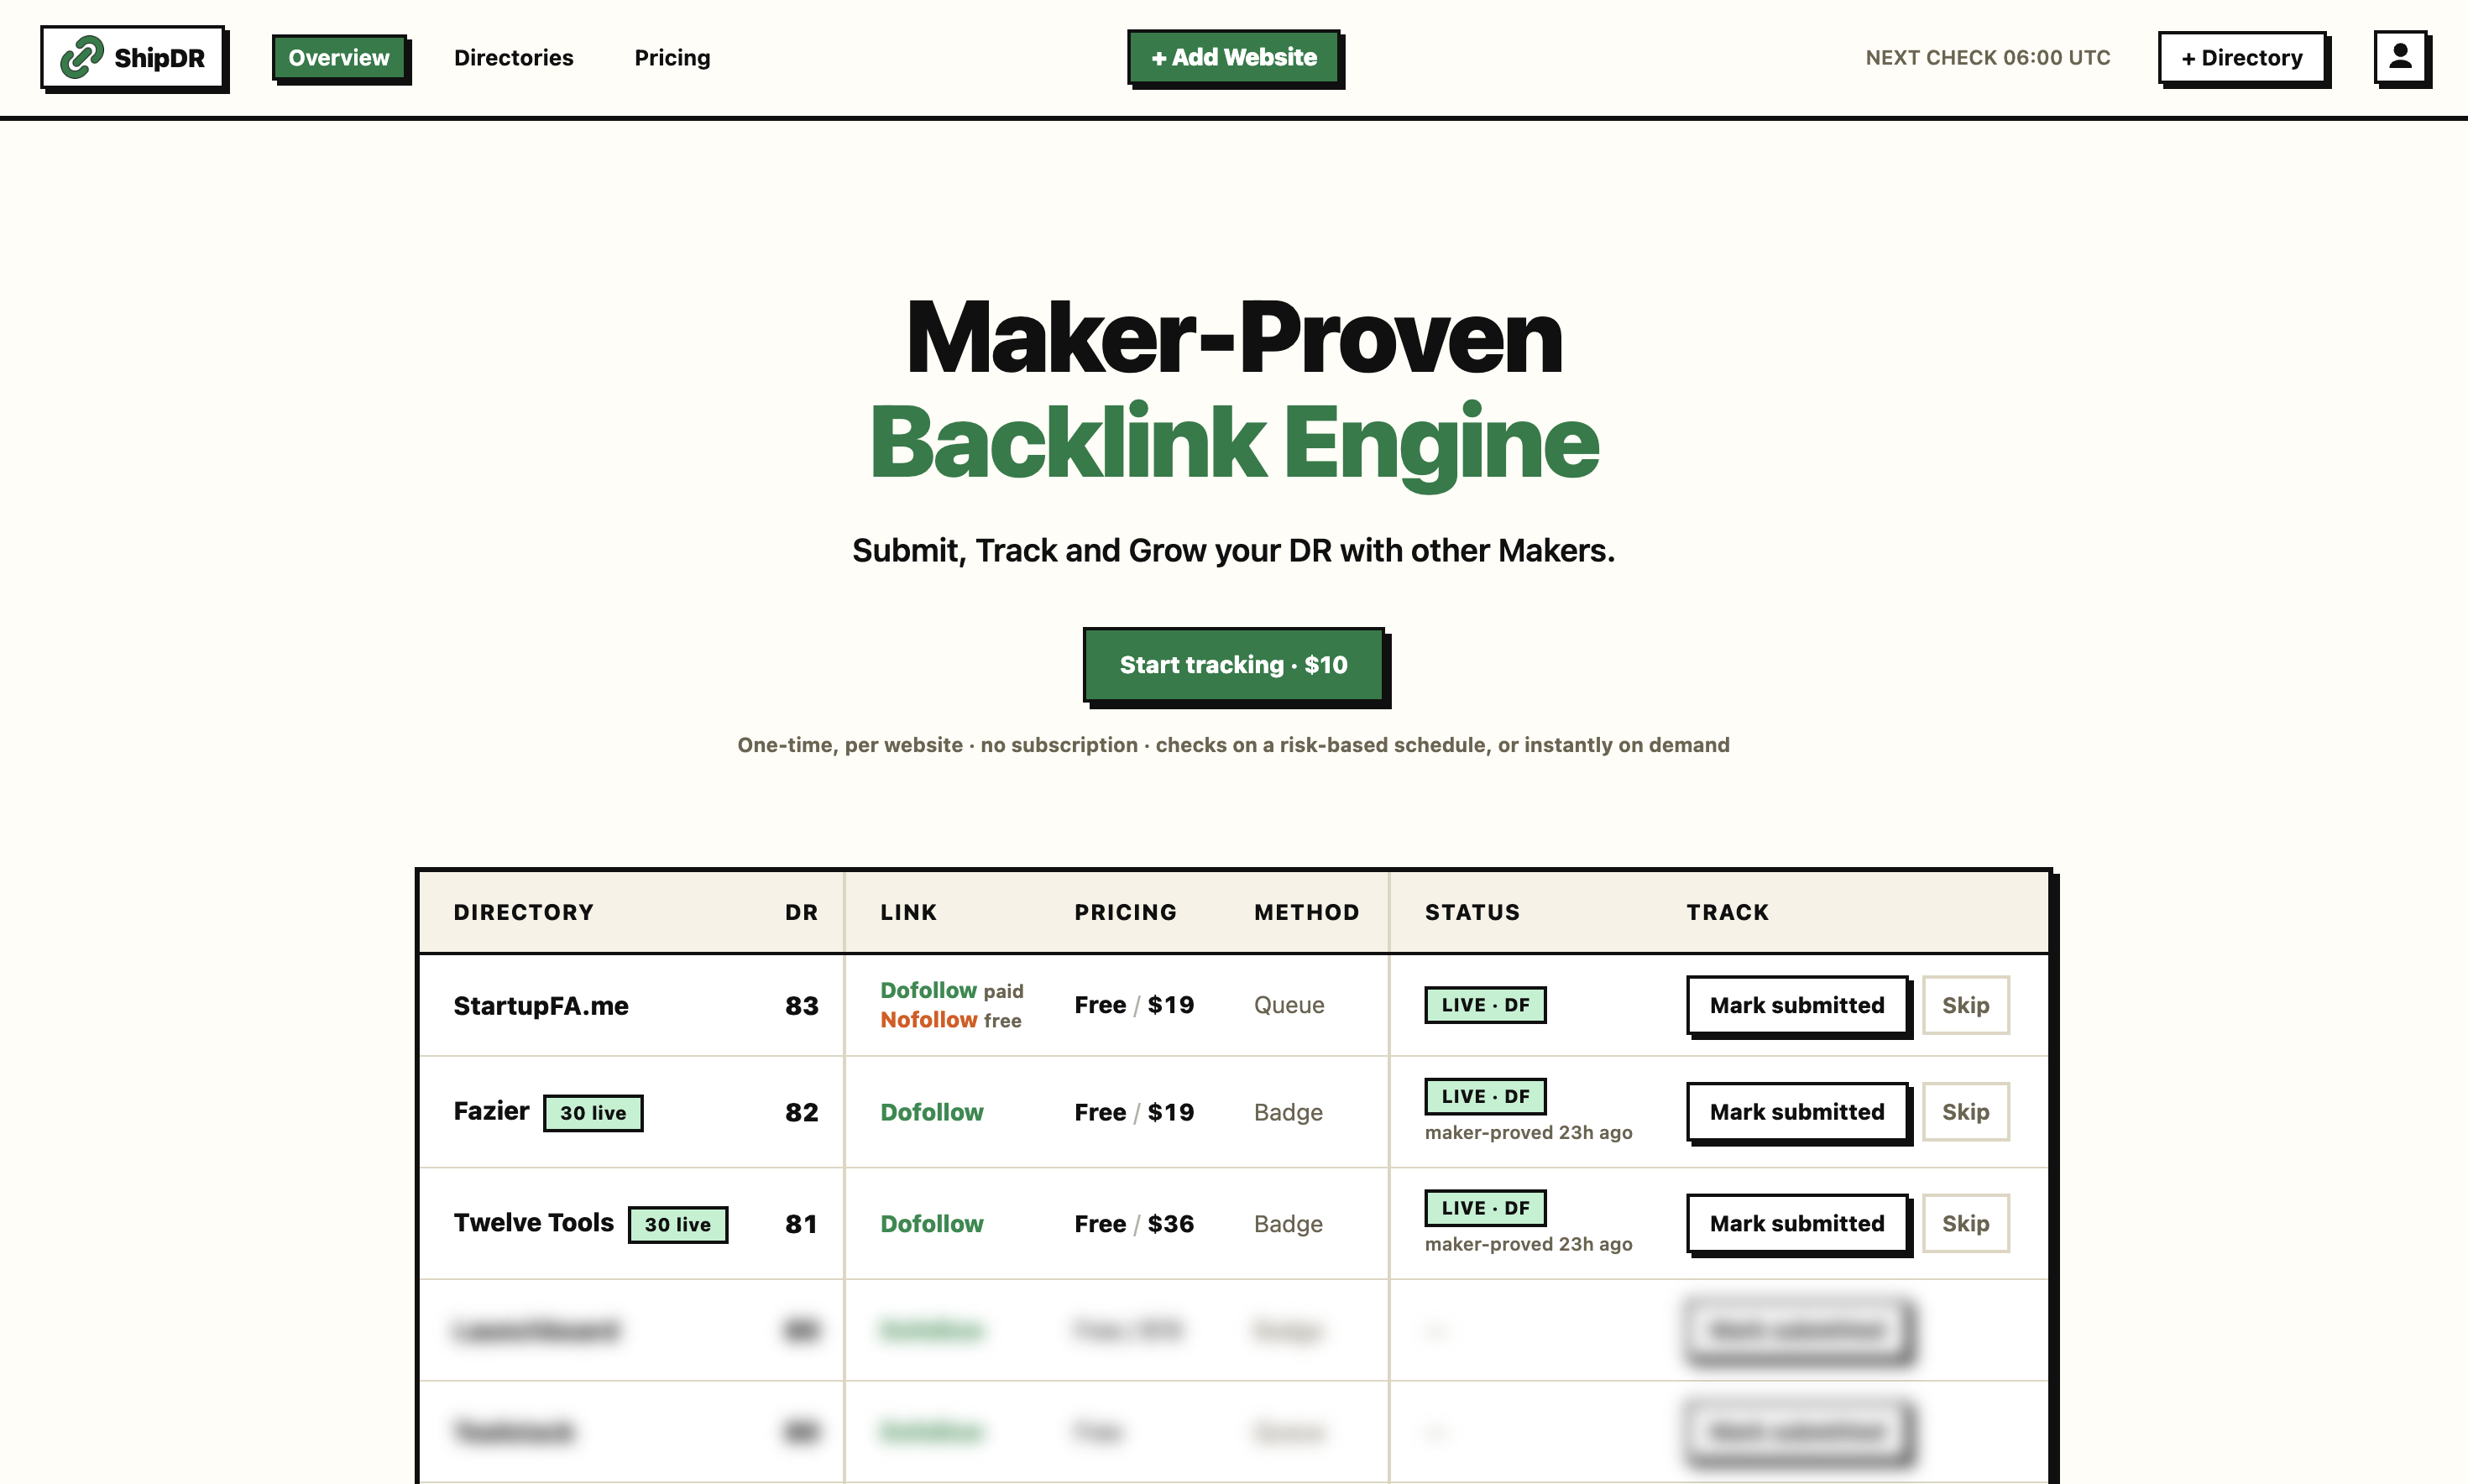Mark StartupFA.me as submitted
This screenshot has width=2468, height=1484.
(1797, 1005)
